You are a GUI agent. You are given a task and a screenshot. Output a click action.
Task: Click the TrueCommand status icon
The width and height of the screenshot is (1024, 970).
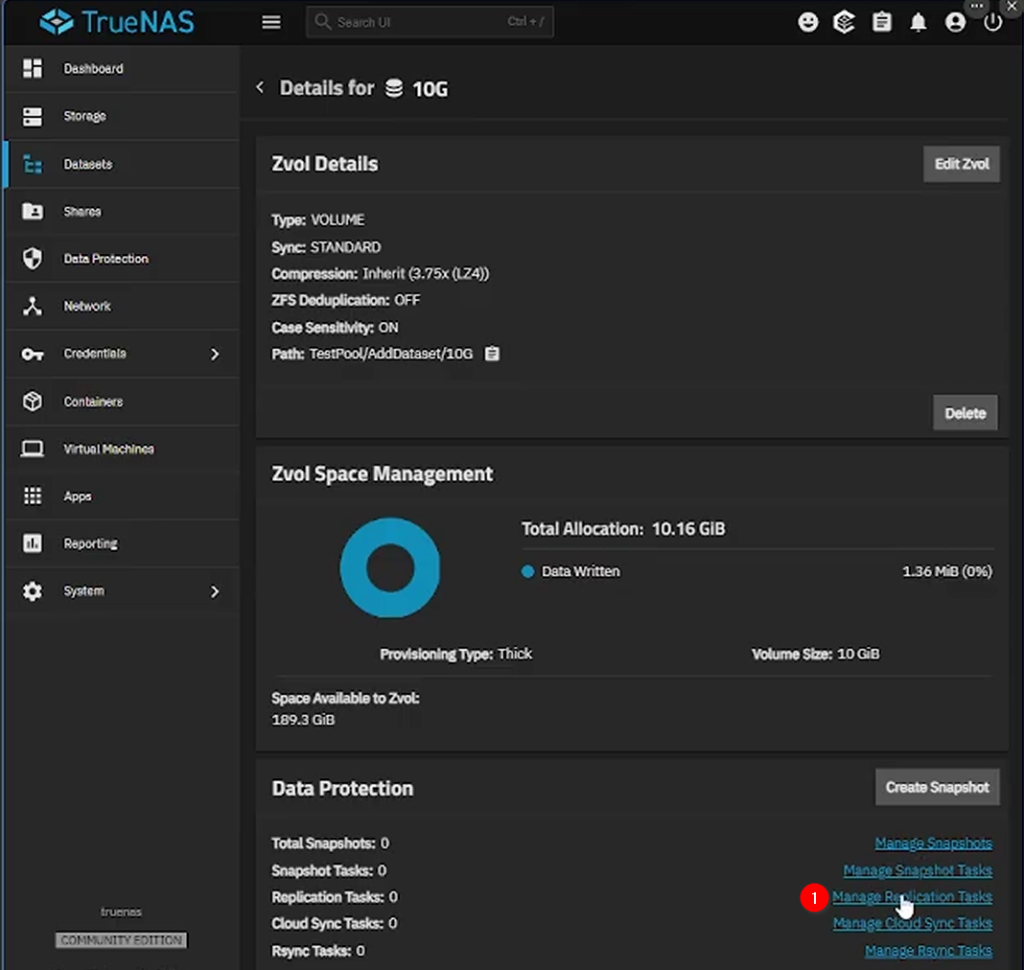point(844,22)
